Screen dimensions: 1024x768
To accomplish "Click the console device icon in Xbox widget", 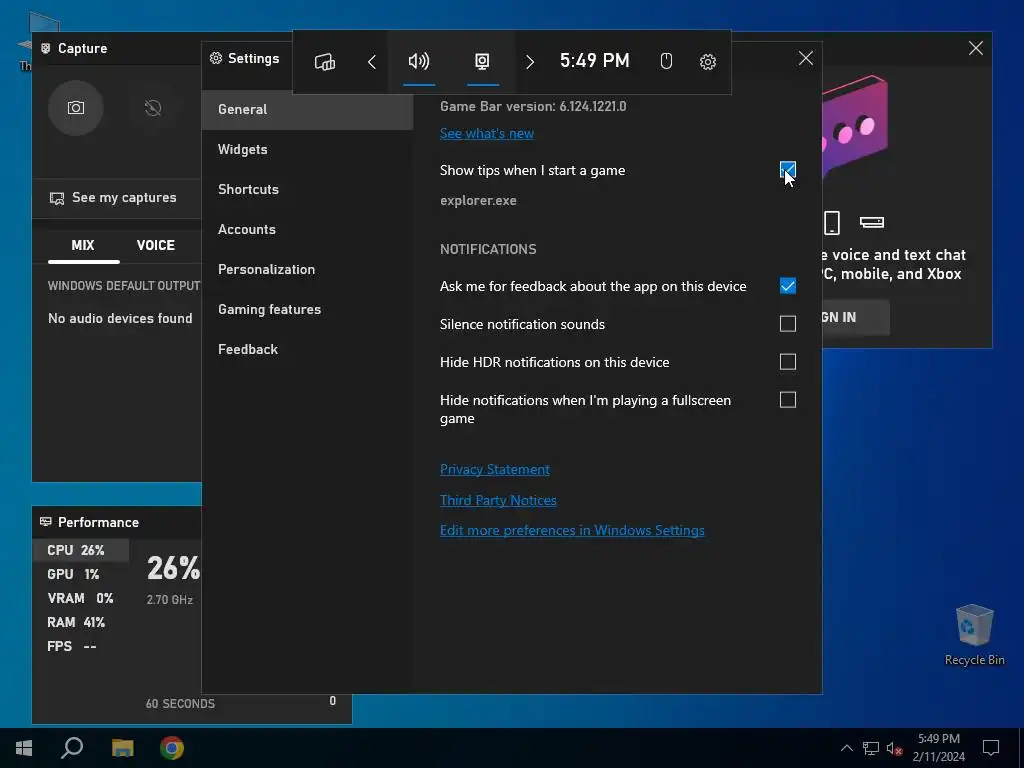I will pos(872,223).
